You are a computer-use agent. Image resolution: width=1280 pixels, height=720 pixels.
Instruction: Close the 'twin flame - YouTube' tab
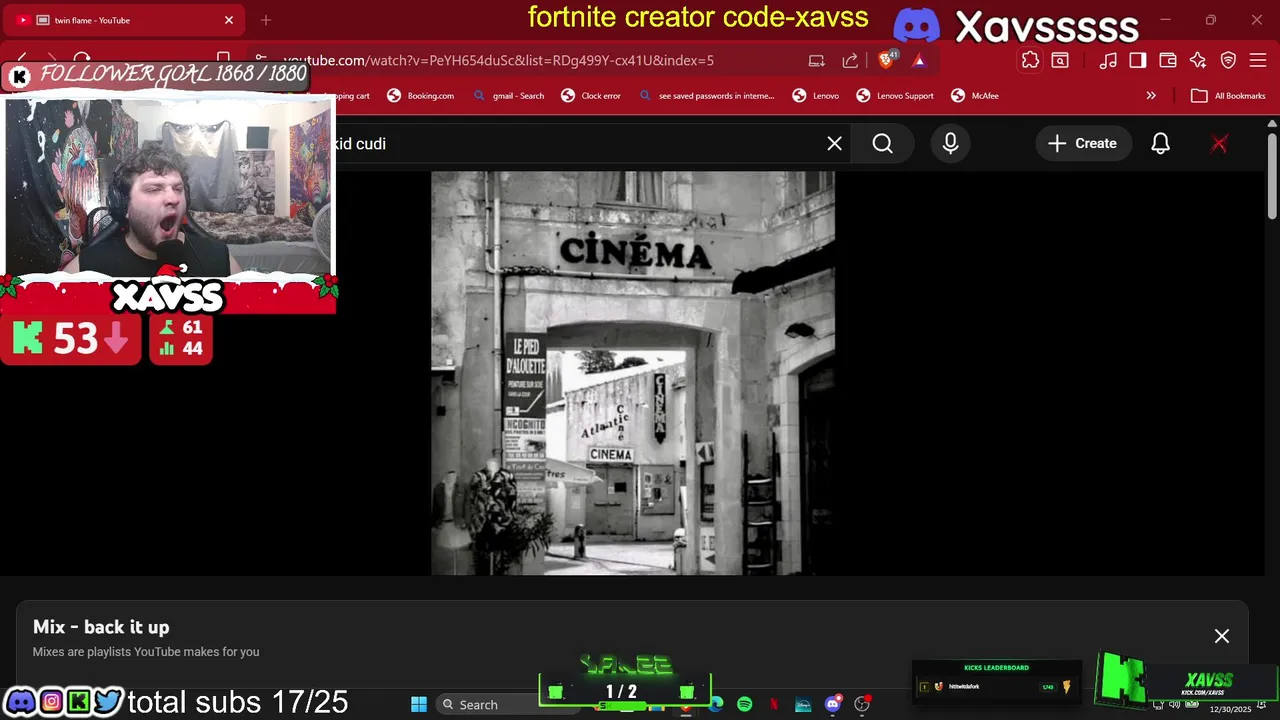click(229, 20)
